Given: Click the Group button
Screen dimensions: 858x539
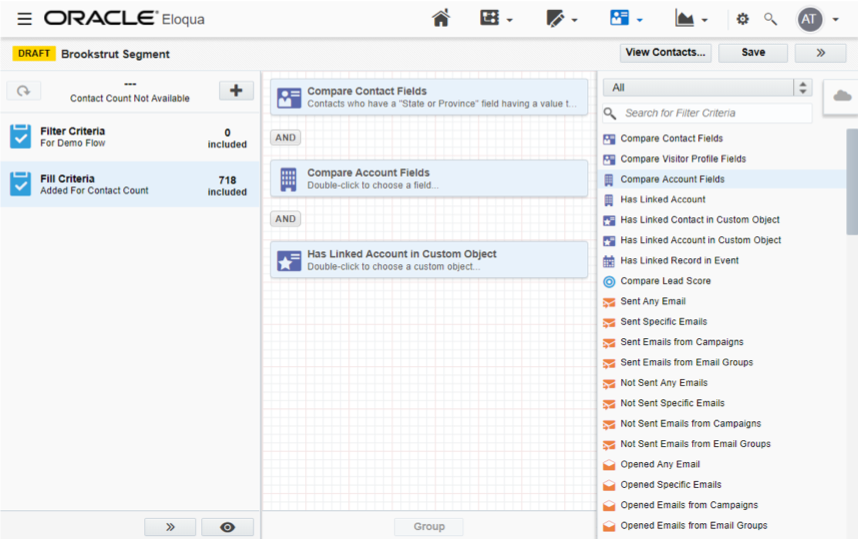Looking at the screenshot, I should [x=429, y=527].
